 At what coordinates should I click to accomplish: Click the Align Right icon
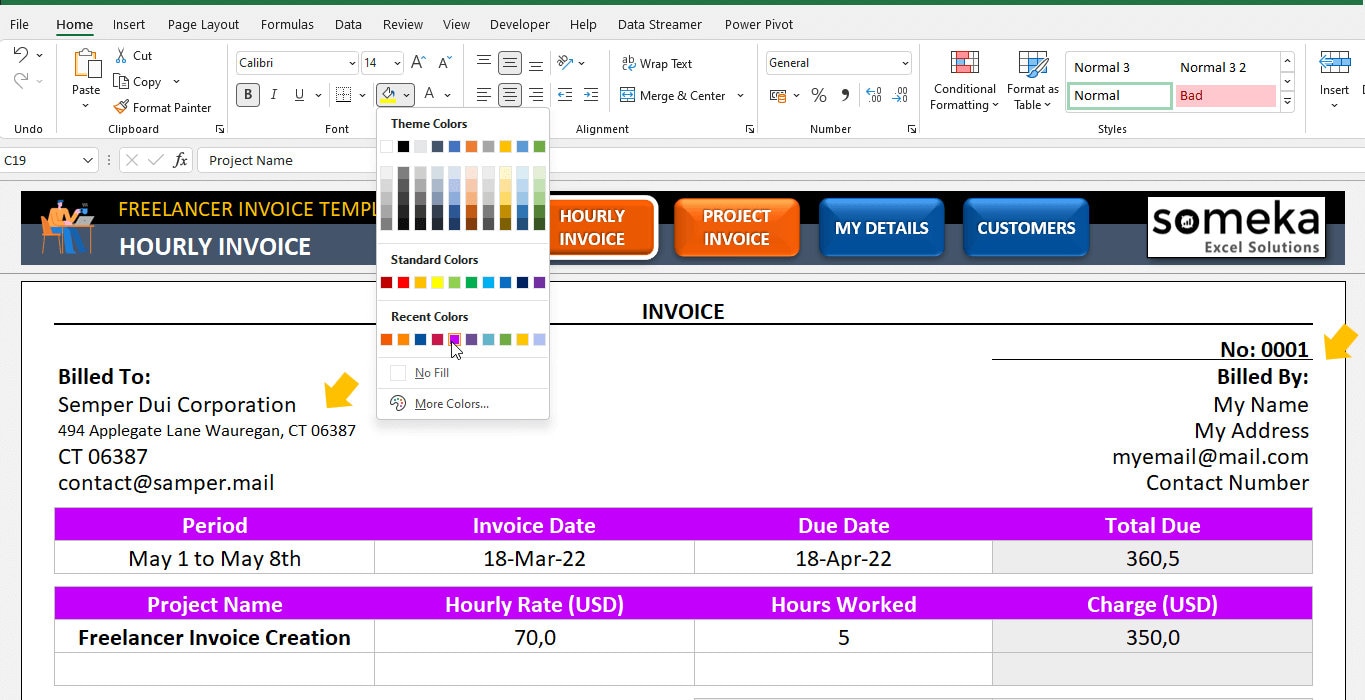click(536, 95)
